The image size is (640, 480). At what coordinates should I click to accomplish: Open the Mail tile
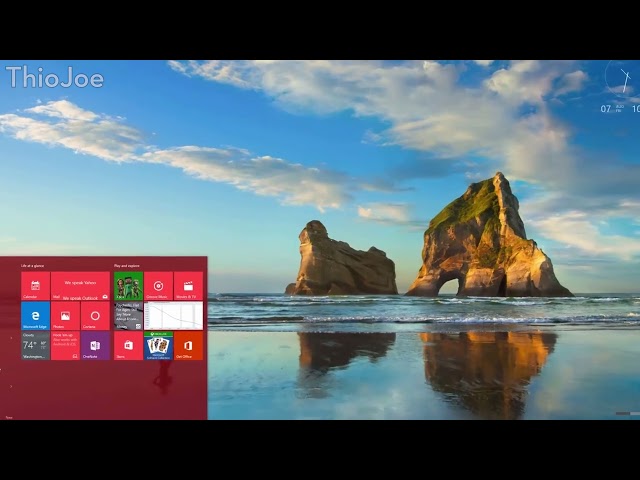(80, 286)
